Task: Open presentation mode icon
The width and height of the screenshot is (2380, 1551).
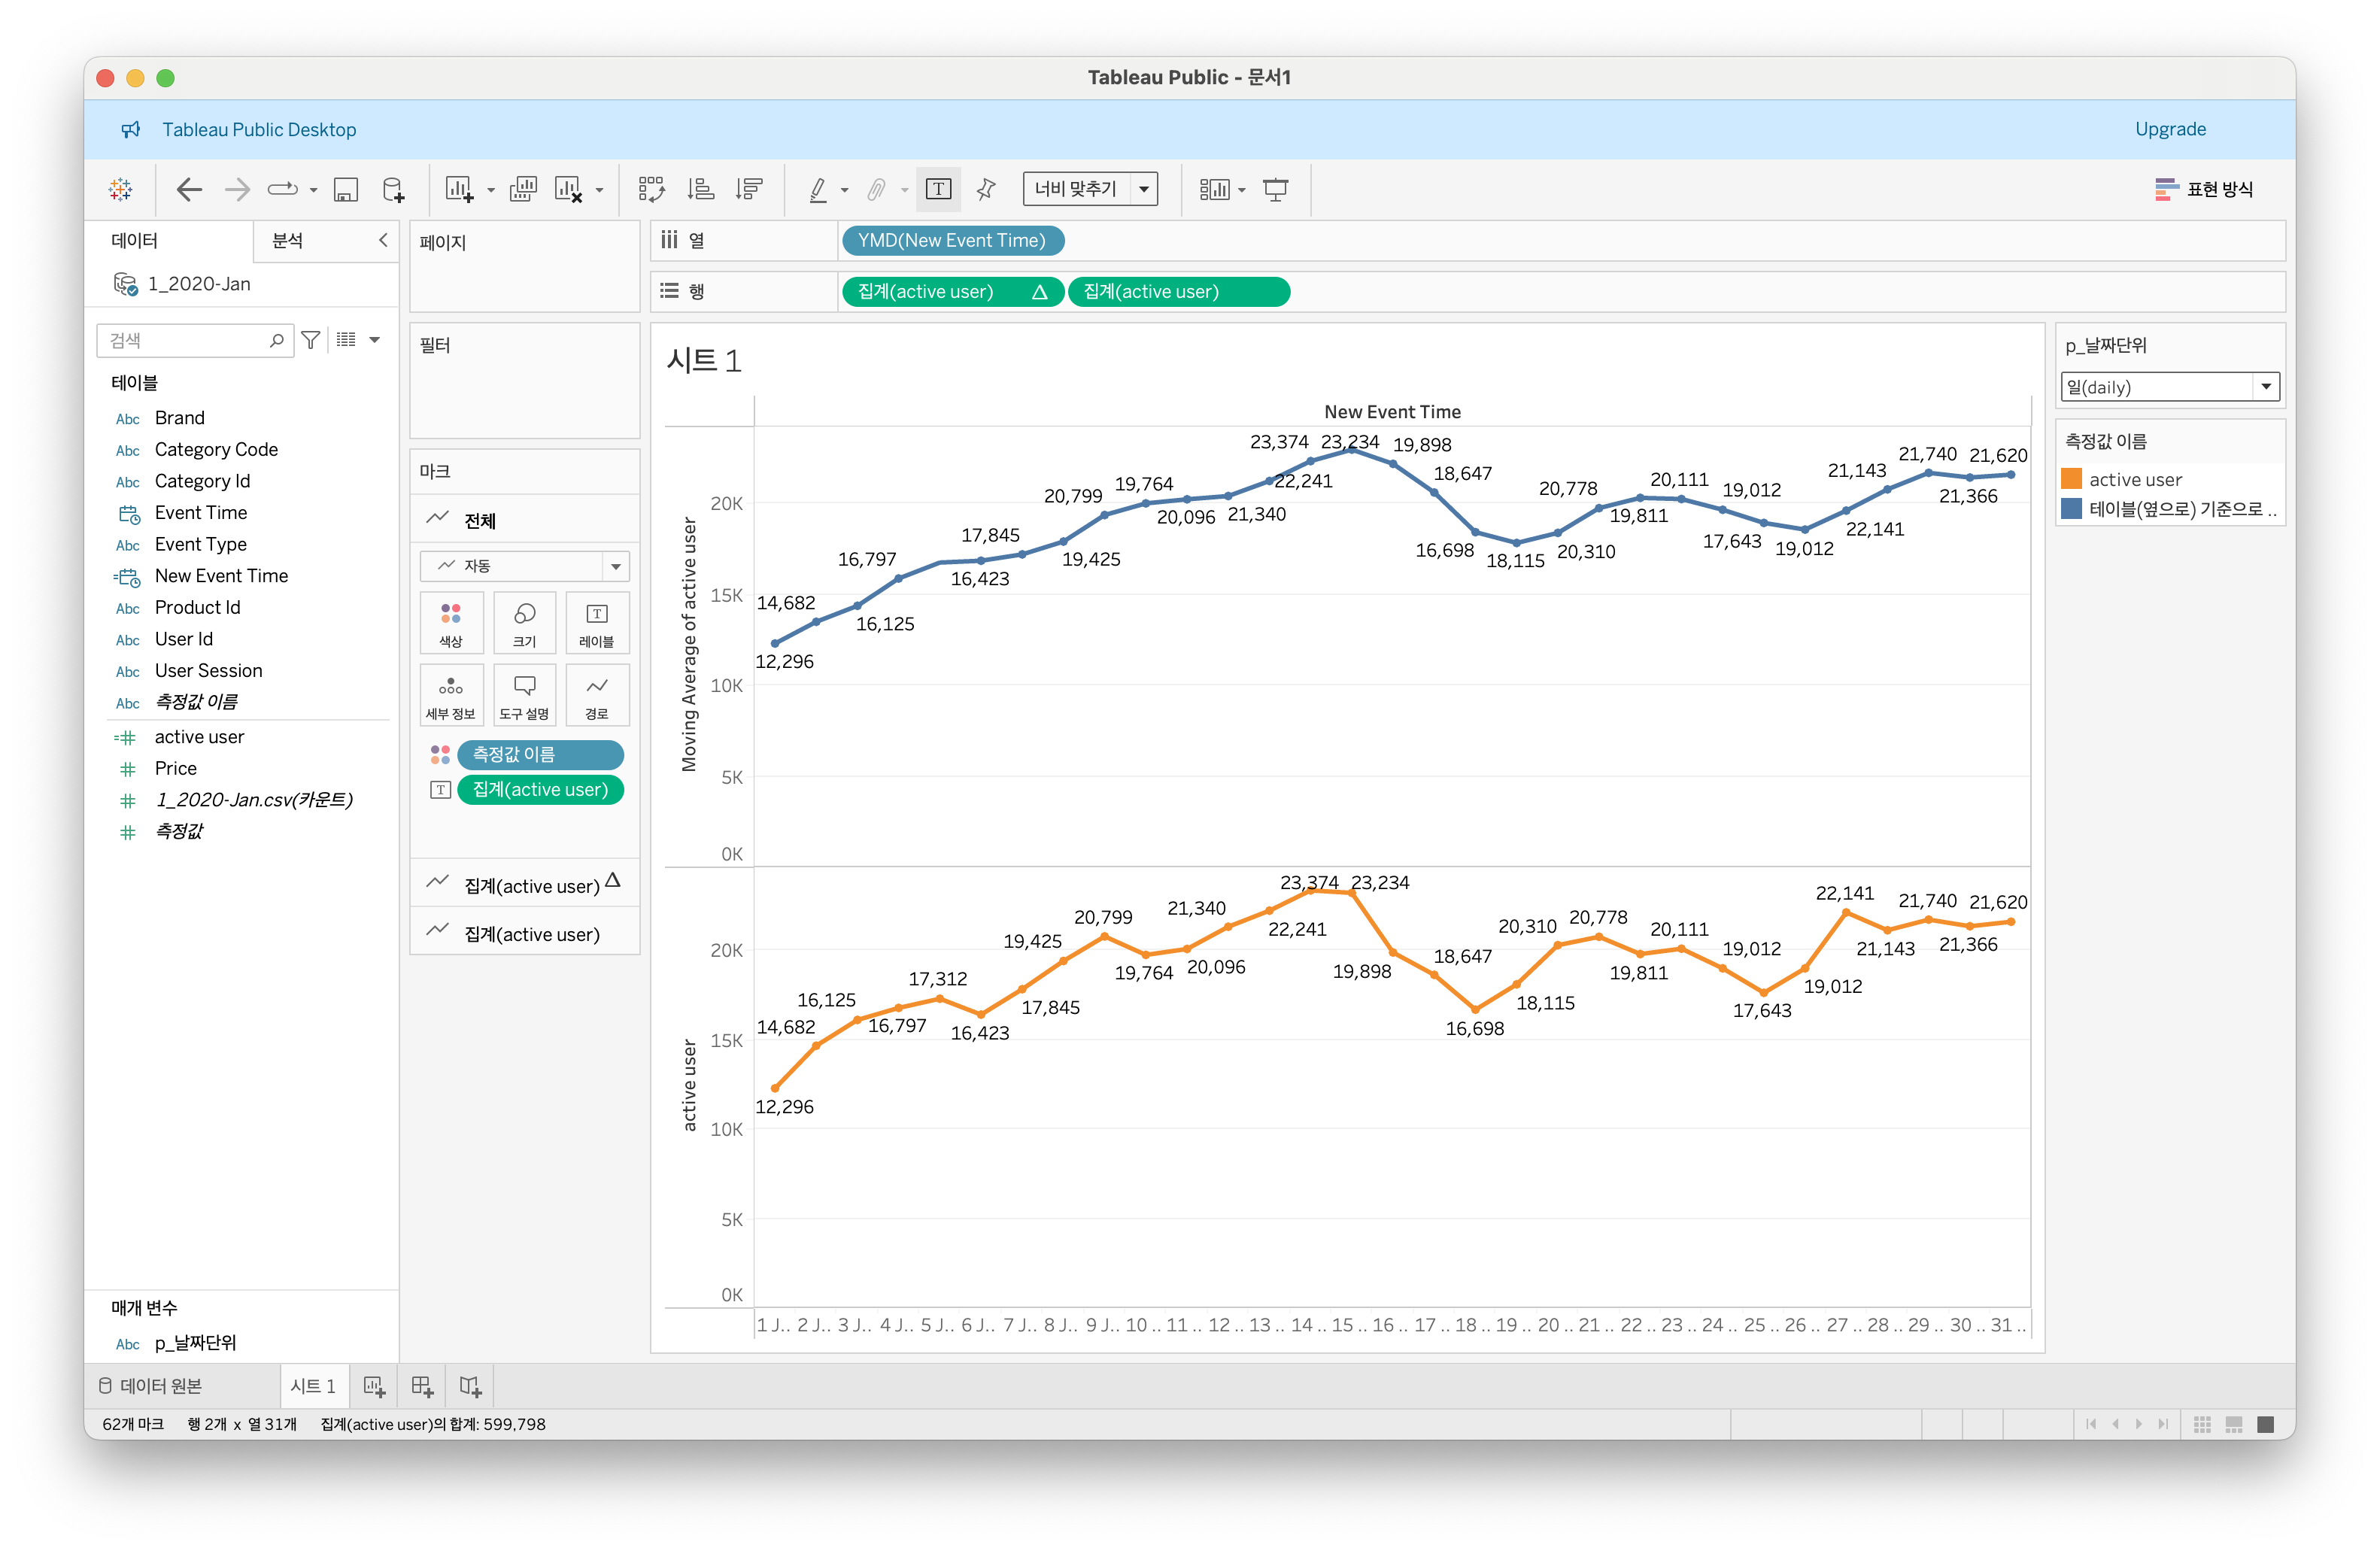Action: (x=1275, y=189)
